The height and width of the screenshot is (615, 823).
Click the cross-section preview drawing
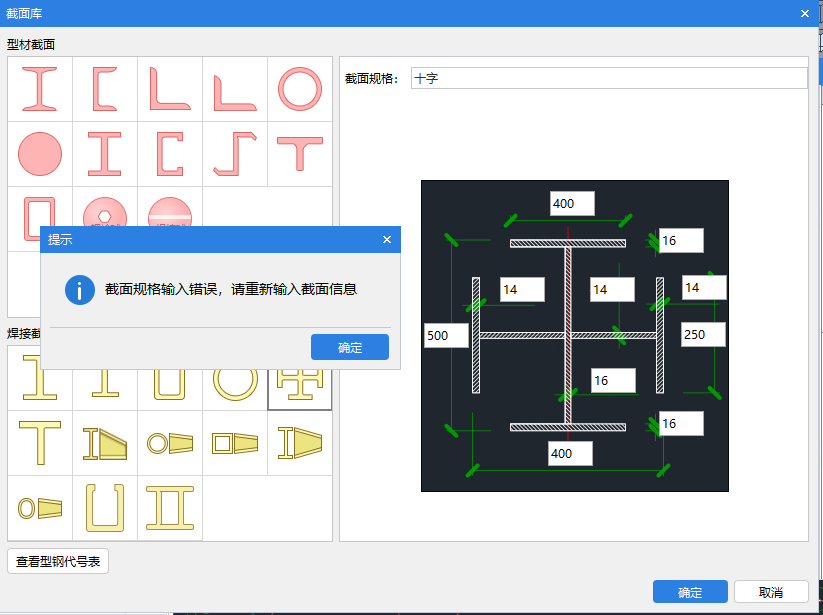[575, 336]
